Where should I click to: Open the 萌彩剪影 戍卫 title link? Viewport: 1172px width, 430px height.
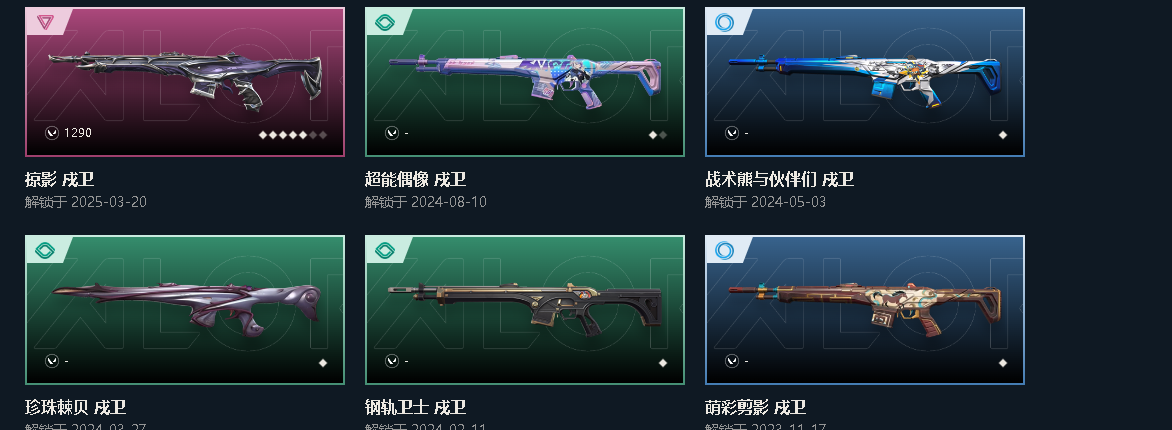(x=755, y=408)
